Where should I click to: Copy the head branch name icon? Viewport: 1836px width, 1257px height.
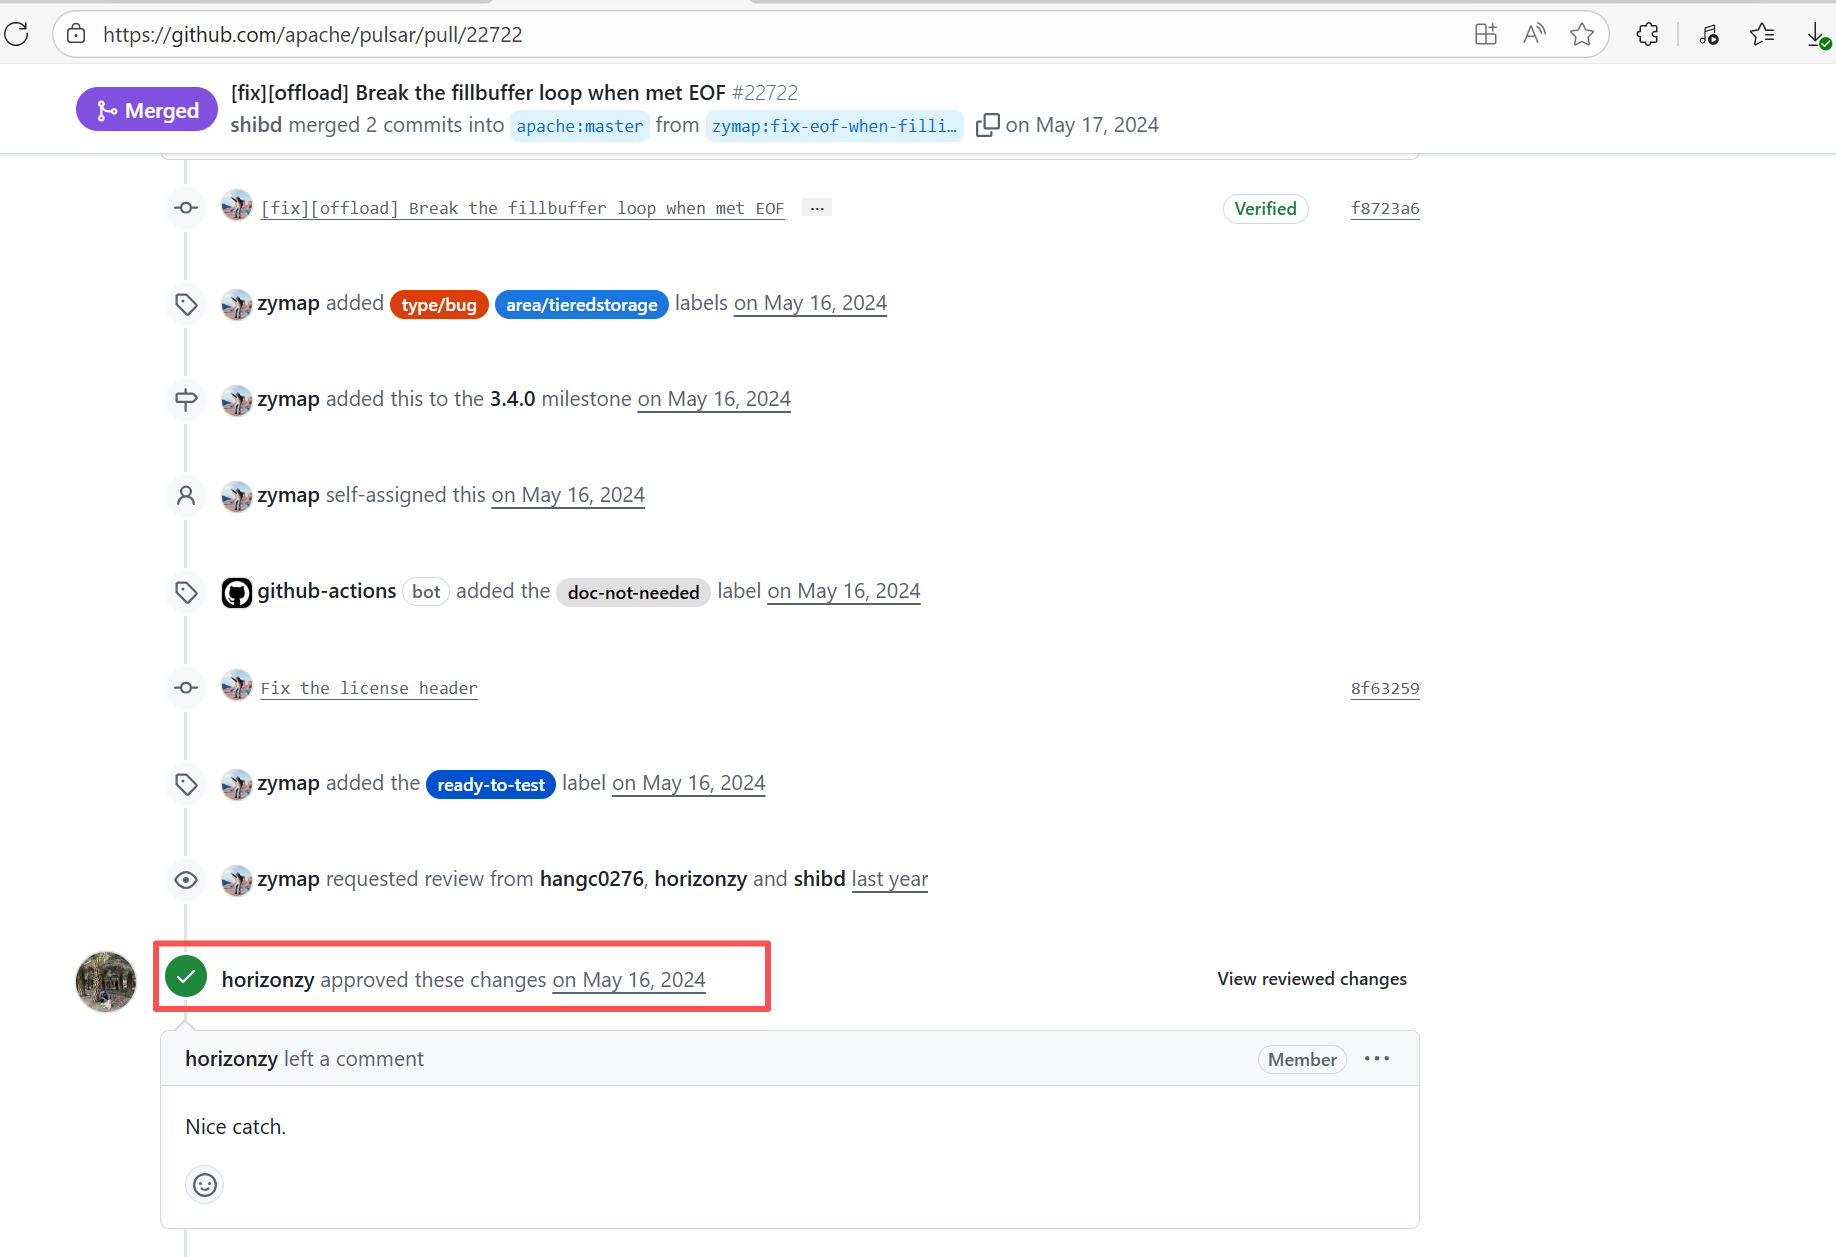click(987, 125)
